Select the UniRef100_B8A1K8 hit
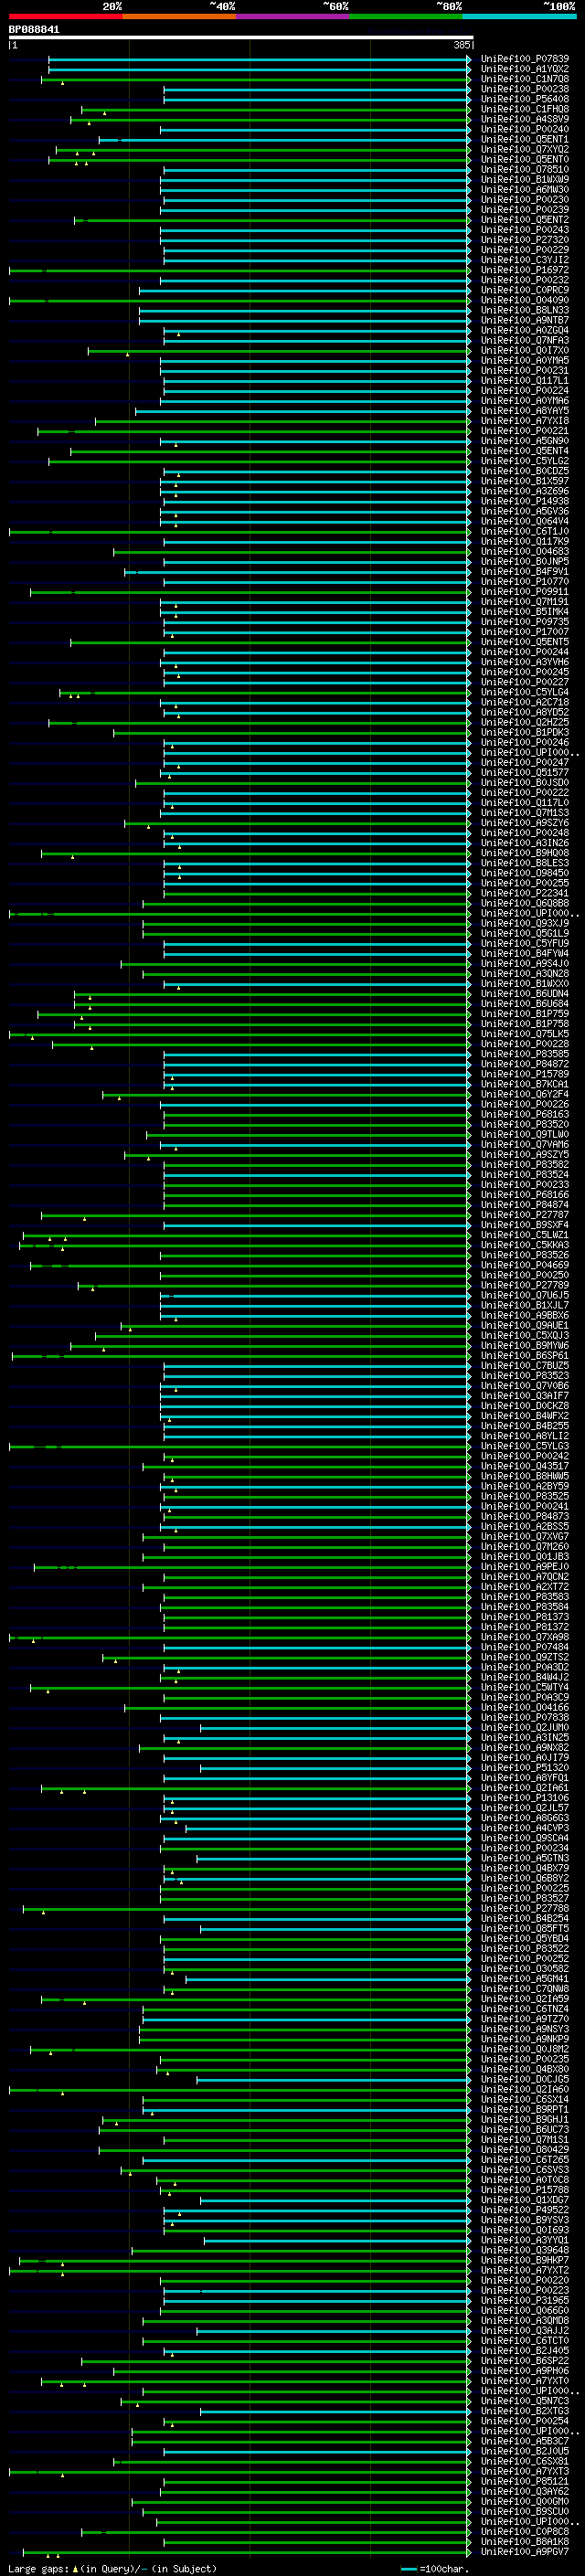The width and height of the screenshot is (585, 2576). [x=525, y=2541]
